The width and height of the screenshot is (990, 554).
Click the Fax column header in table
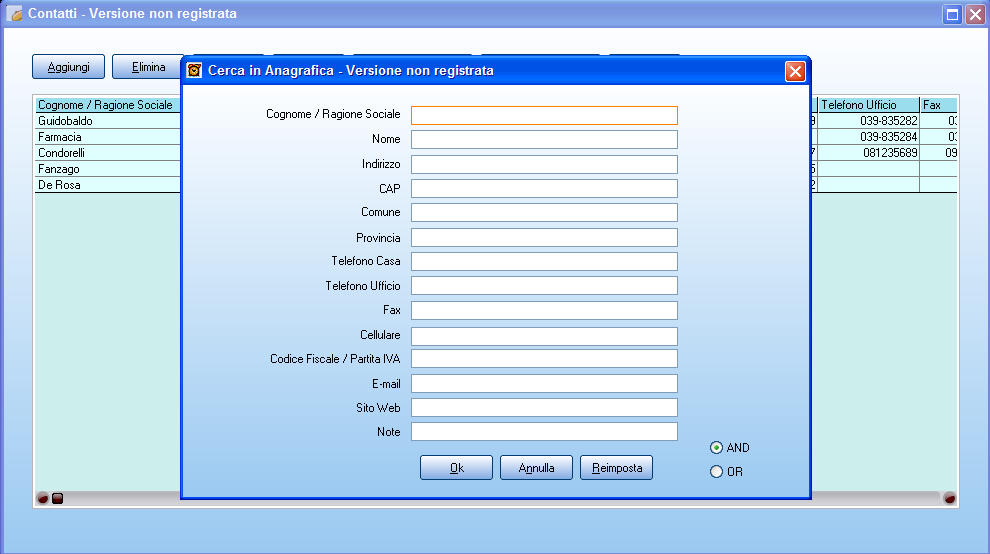(x=938, y=105)
